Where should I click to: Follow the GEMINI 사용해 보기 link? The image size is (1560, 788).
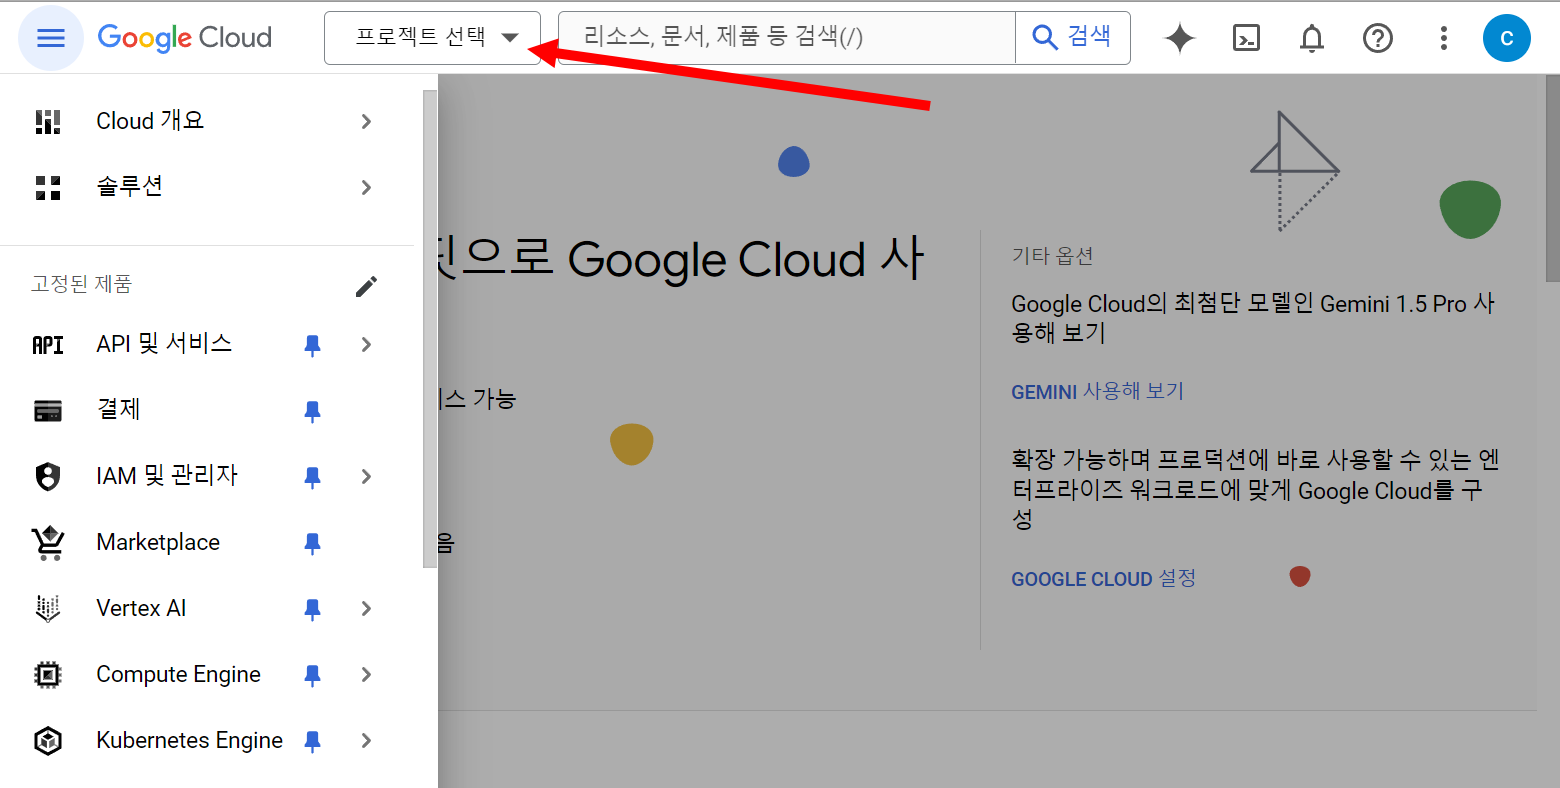1097,391
